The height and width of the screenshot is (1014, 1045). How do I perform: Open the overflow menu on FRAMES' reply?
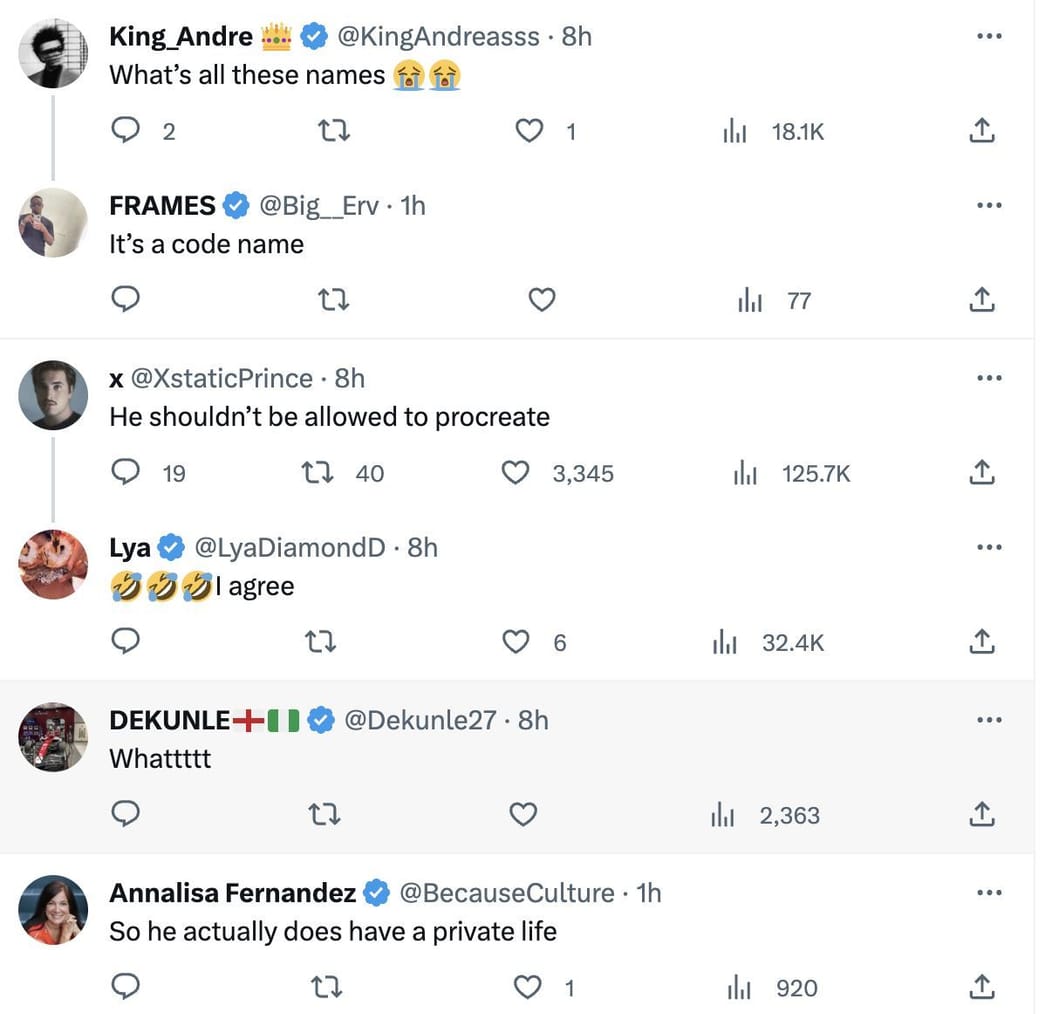tap(989, 205)
